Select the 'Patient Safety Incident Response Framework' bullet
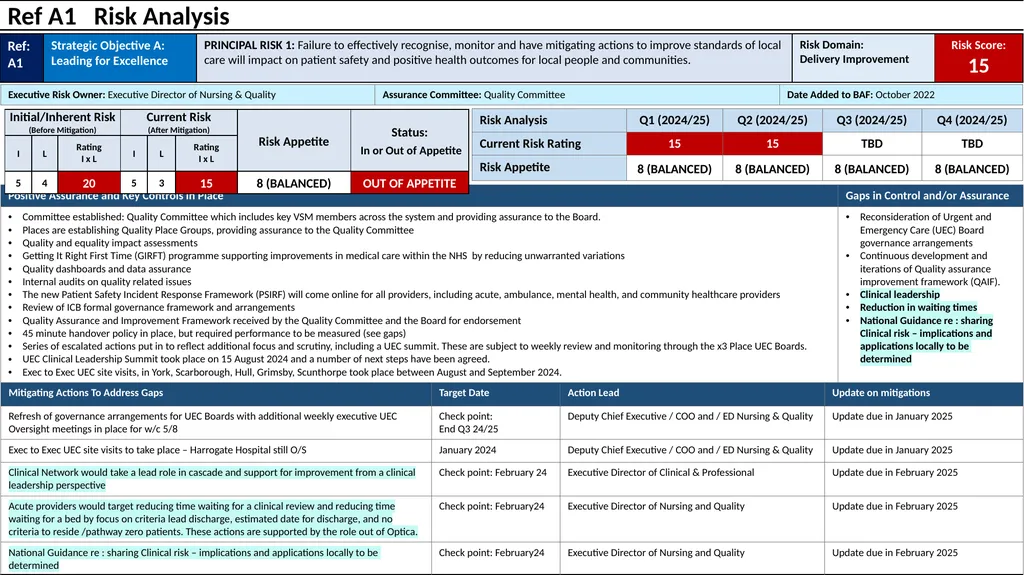Viewport: 1024px width, 575px height. [401, 295]
